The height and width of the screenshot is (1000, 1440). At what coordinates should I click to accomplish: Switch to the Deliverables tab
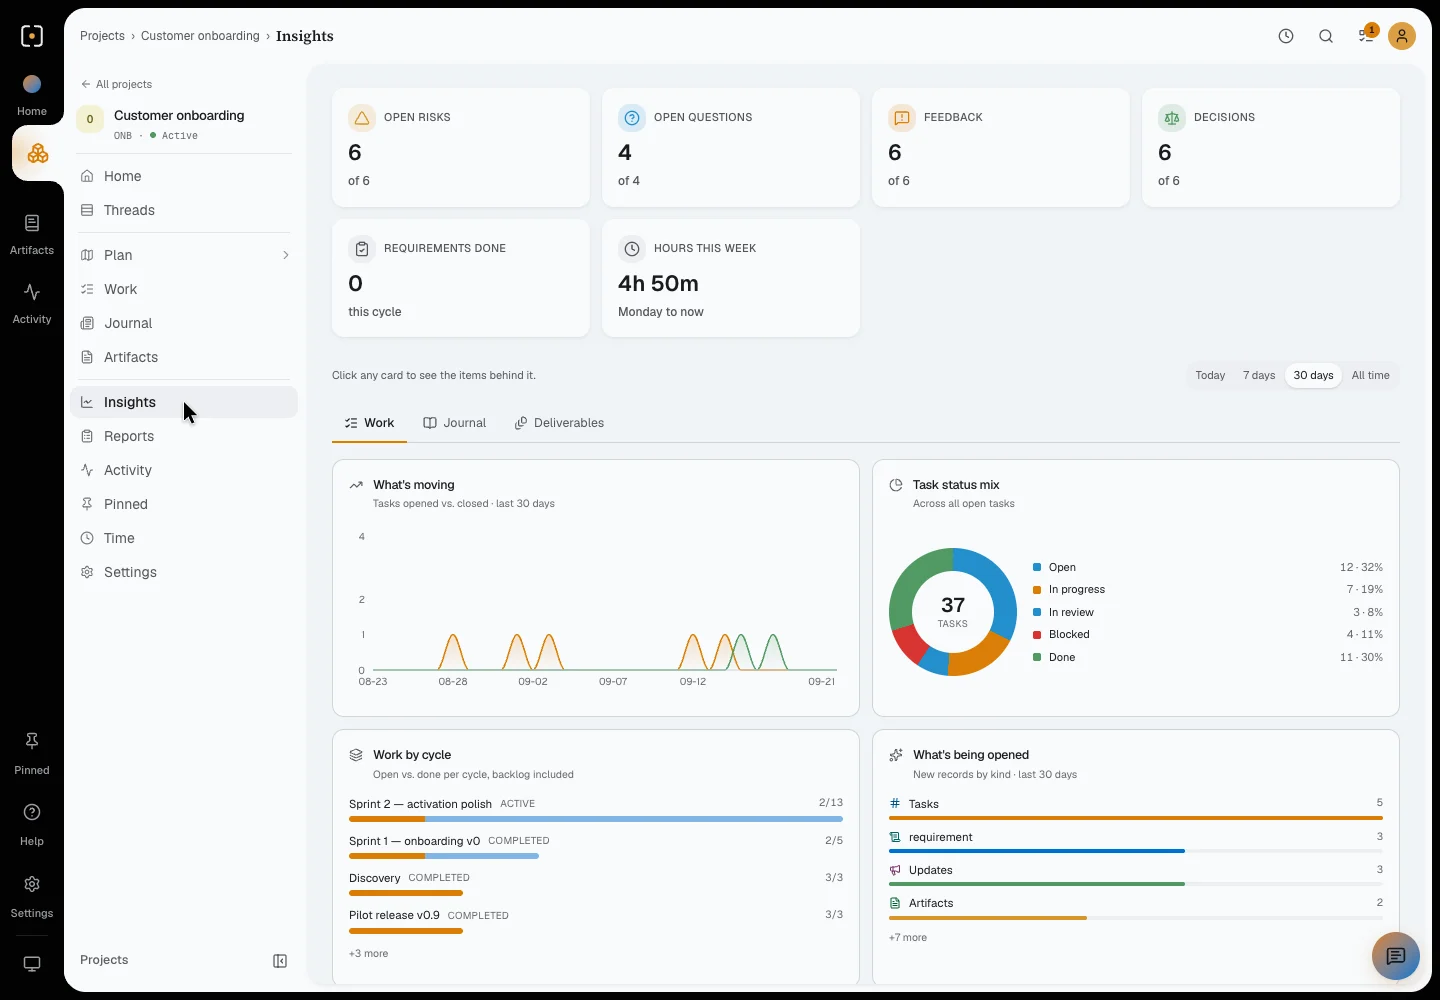[x=560, y=423]
